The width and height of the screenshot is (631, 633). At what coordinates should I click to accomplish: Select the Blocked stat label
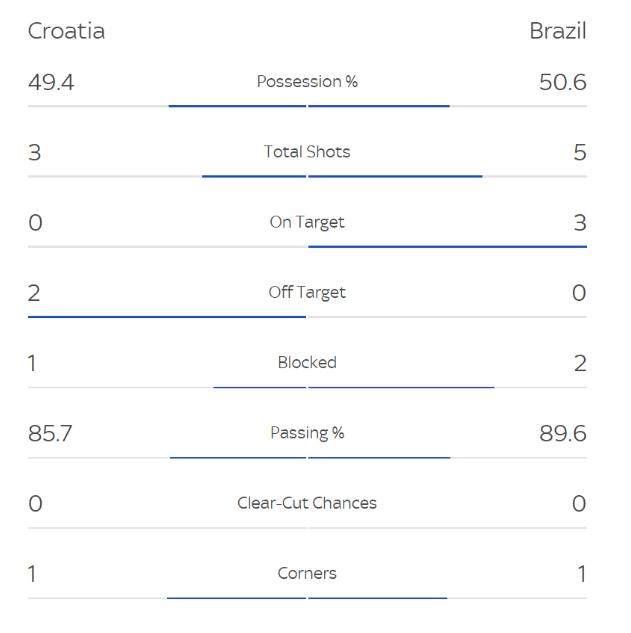[x=307, y=362]
